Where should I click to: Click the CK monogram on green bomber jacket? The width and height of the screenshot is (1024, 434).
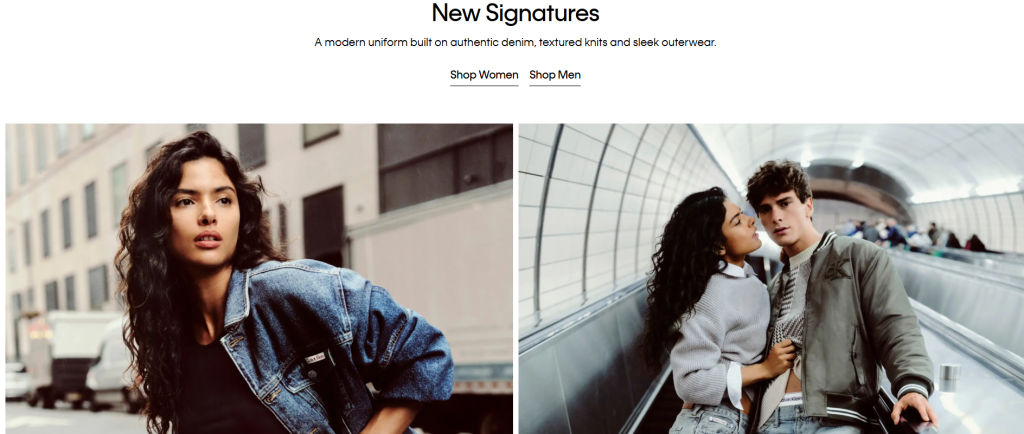(x=838, y=269)
